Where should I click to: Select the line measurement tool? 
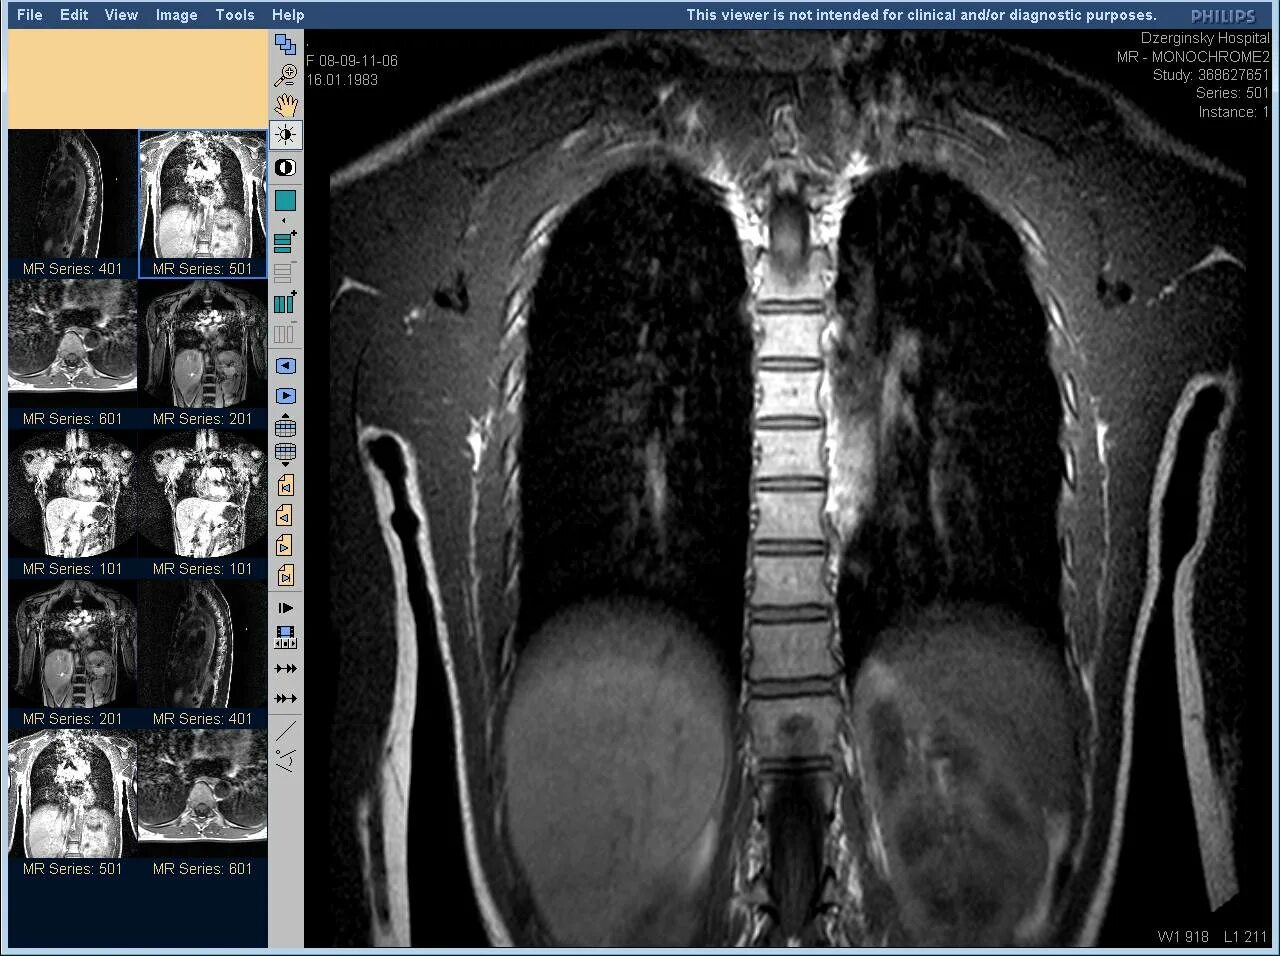pos(285,731)
